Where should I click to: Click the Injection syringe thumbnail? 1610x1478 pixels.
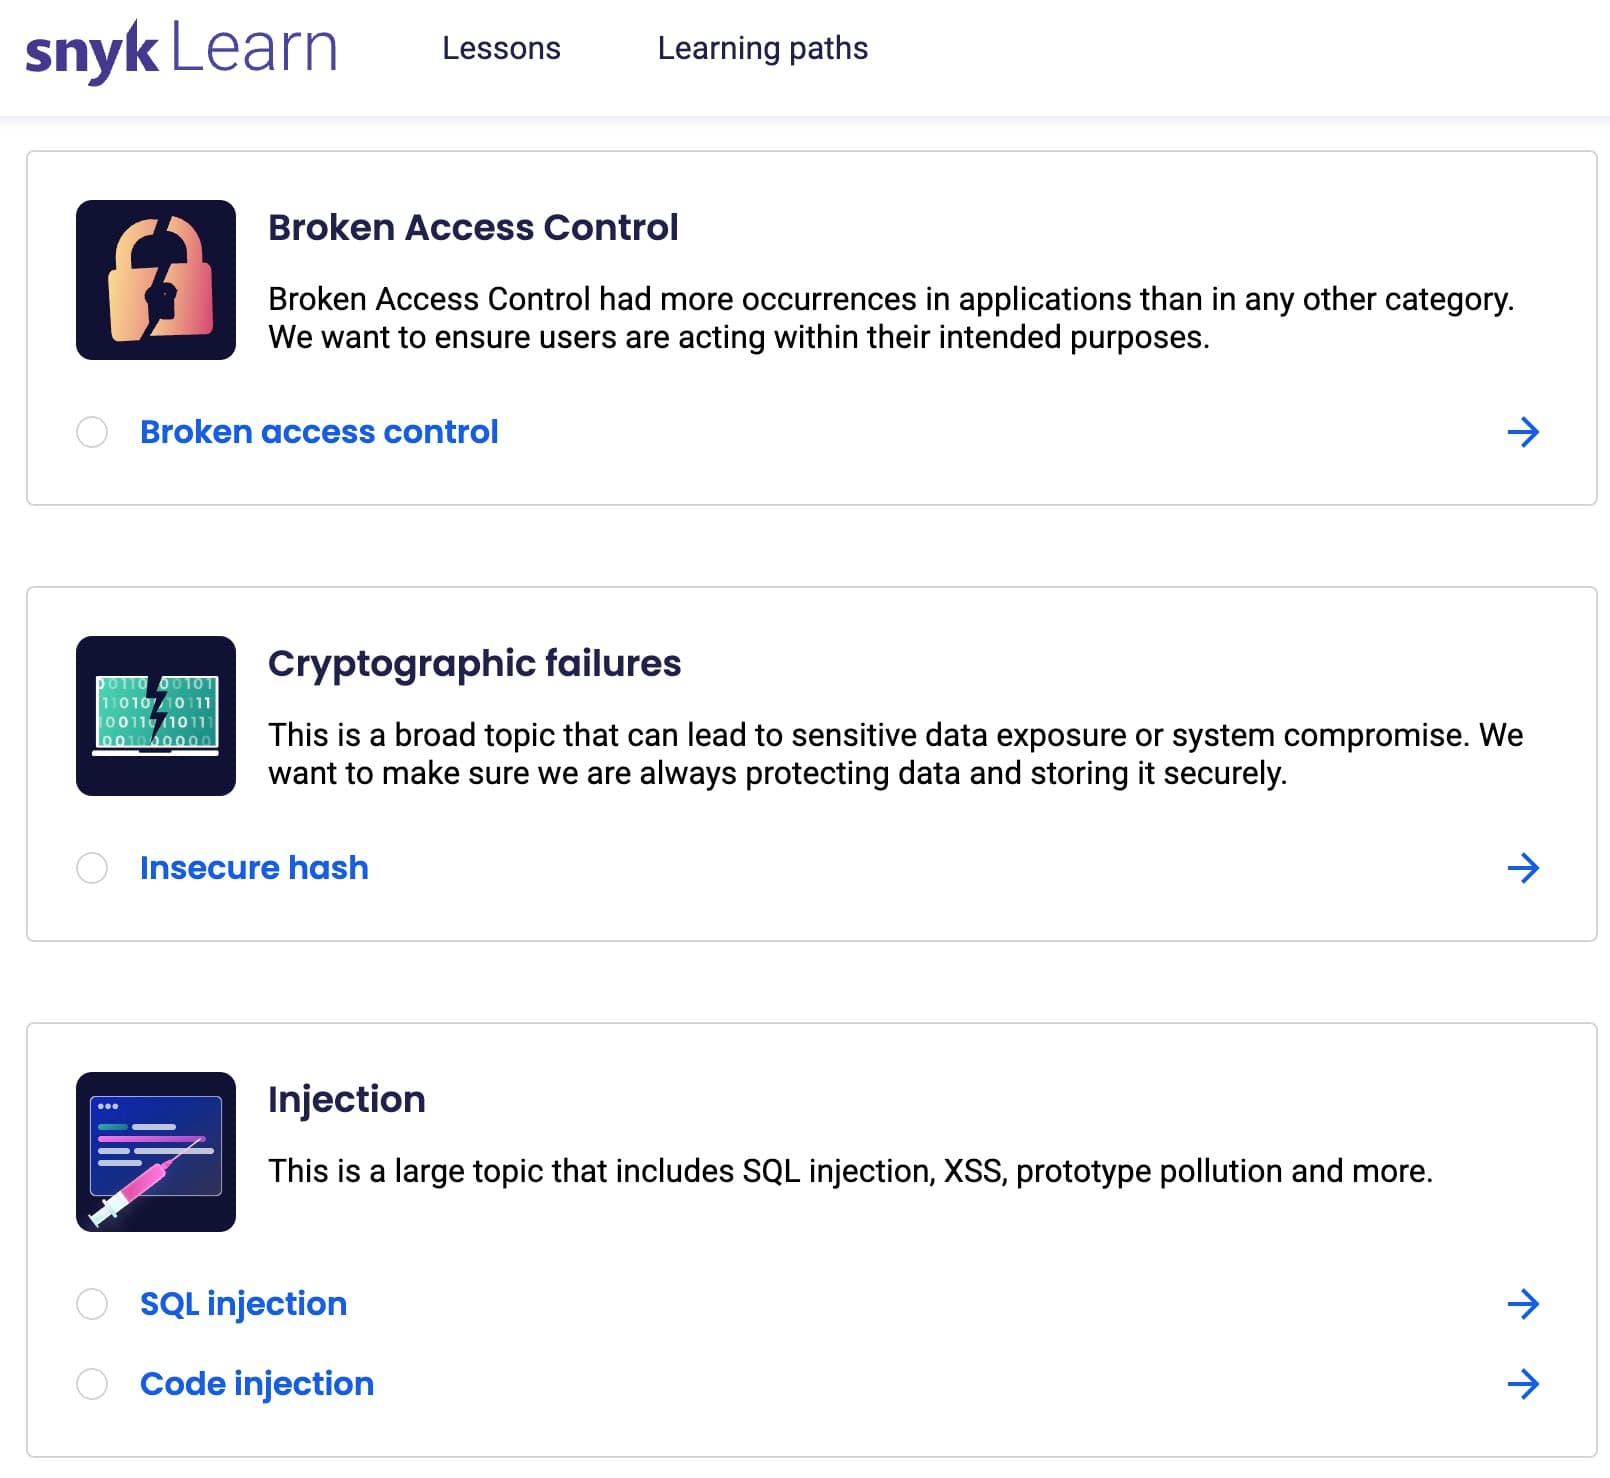(156, 1152)
